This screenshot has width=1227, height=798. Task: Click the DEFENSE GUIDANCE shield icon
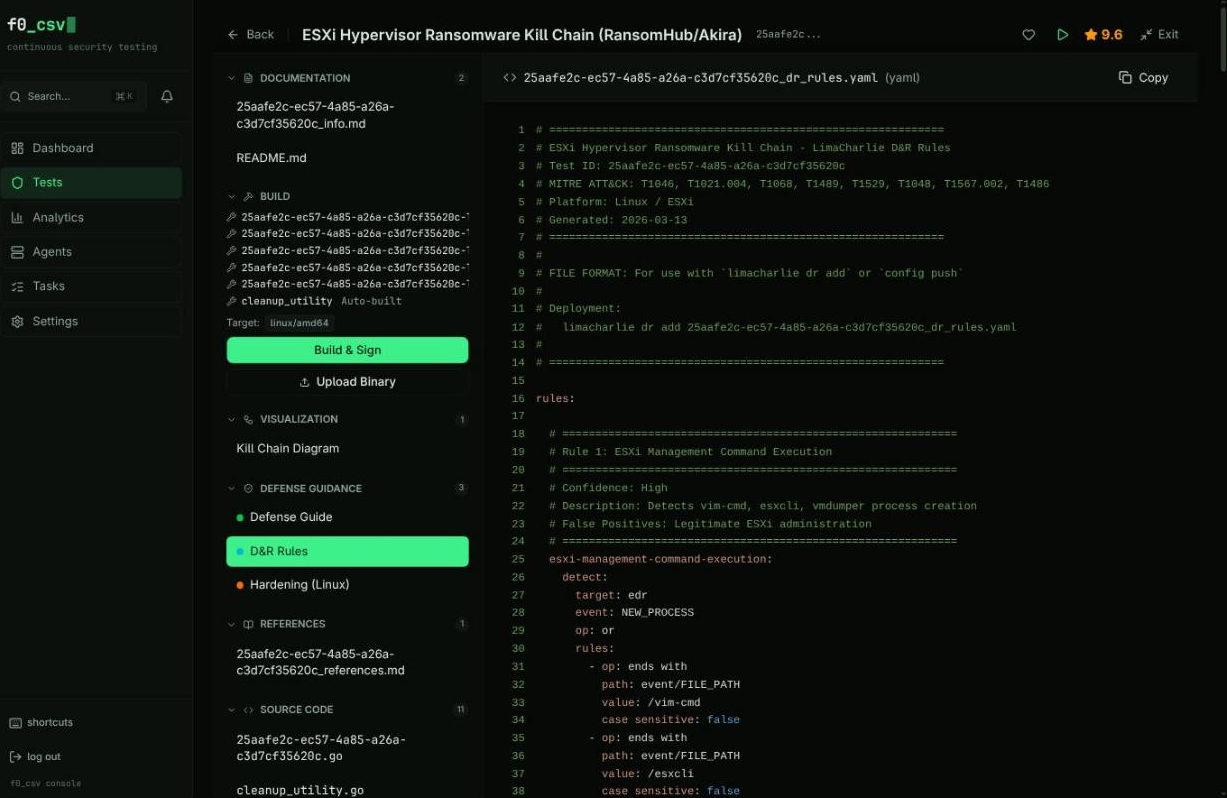tap(248, 488)
